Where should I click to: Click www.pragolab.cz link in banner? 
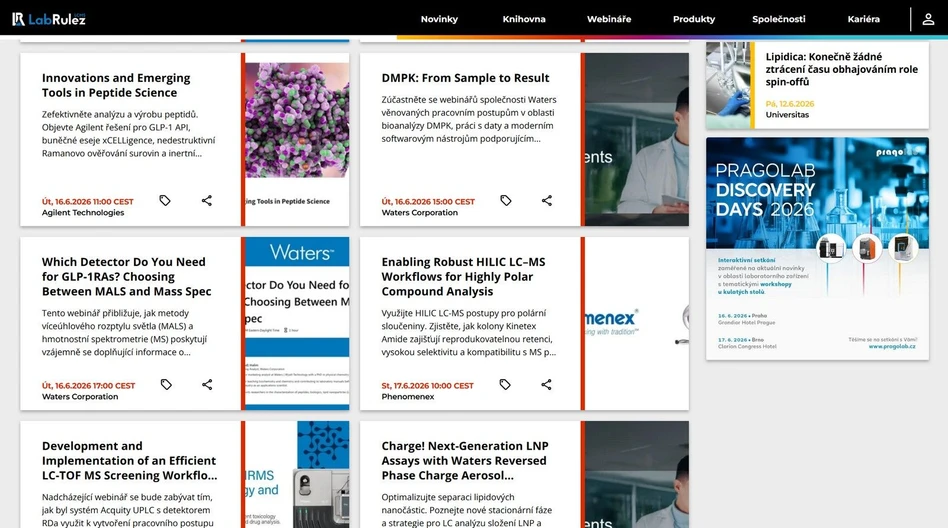pos(892,347)
